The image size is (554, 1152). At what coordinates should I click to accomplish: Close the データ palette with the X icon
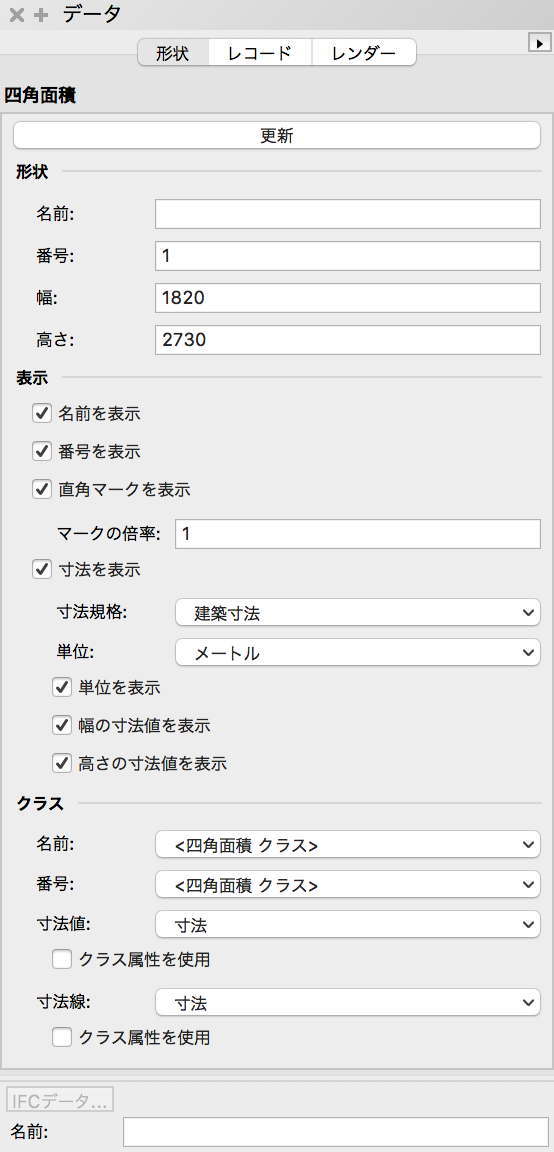click(16, 15)
